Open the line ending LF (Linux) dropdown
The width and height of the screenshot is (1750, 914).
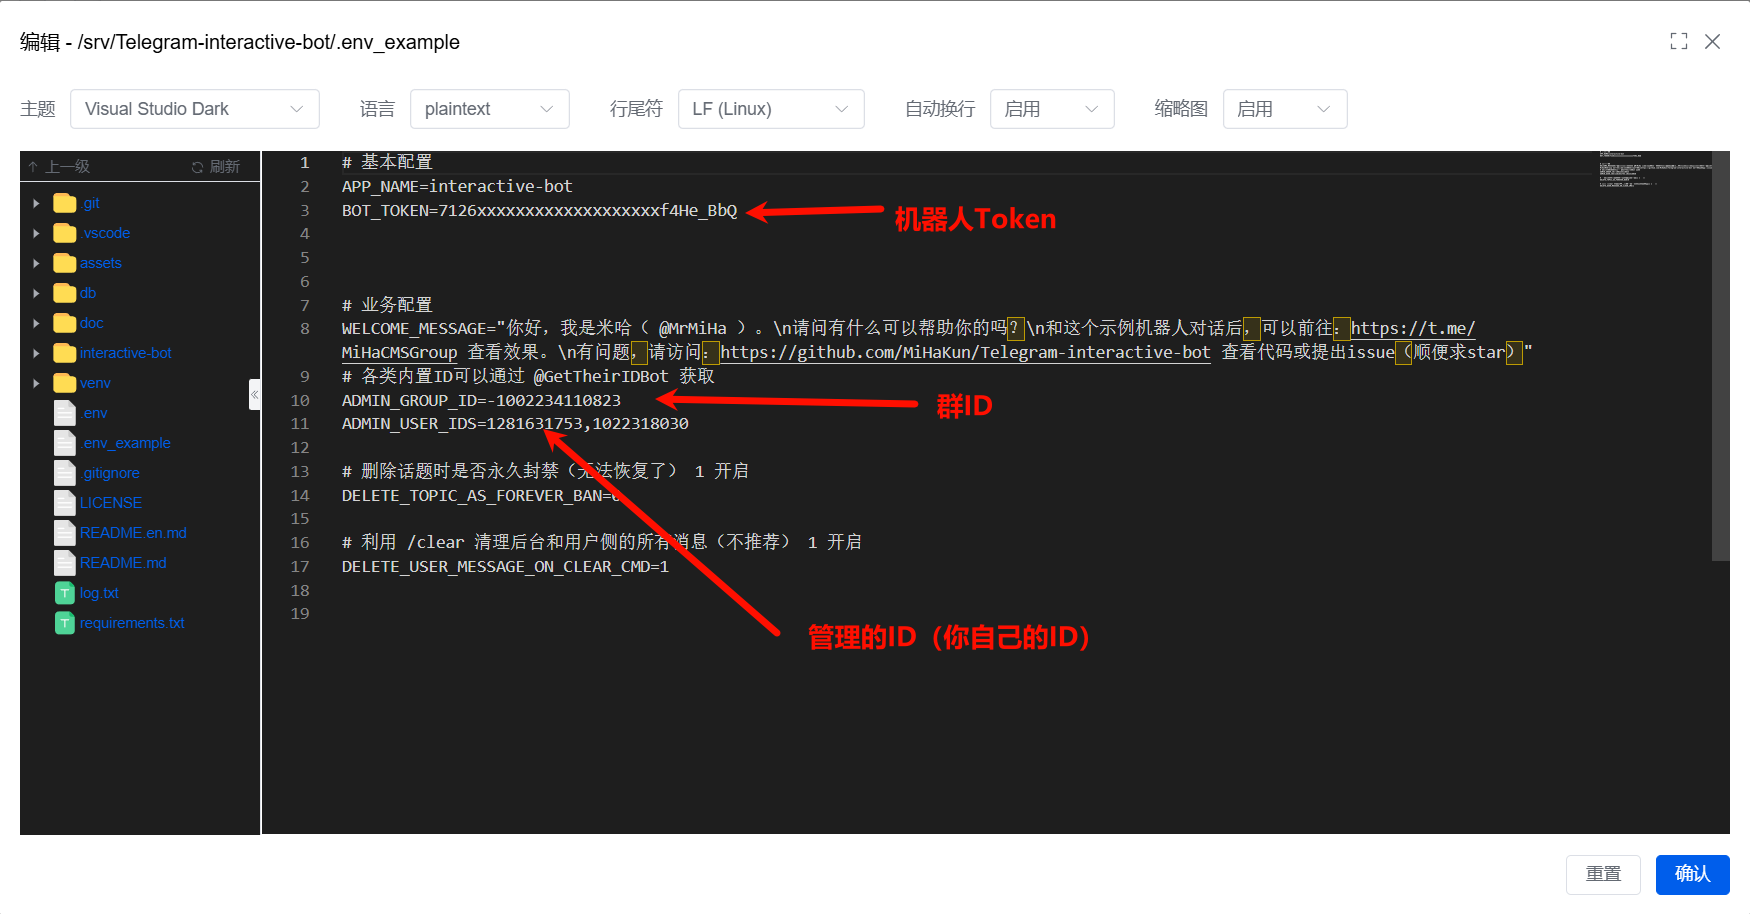click(x=770, y=109)
